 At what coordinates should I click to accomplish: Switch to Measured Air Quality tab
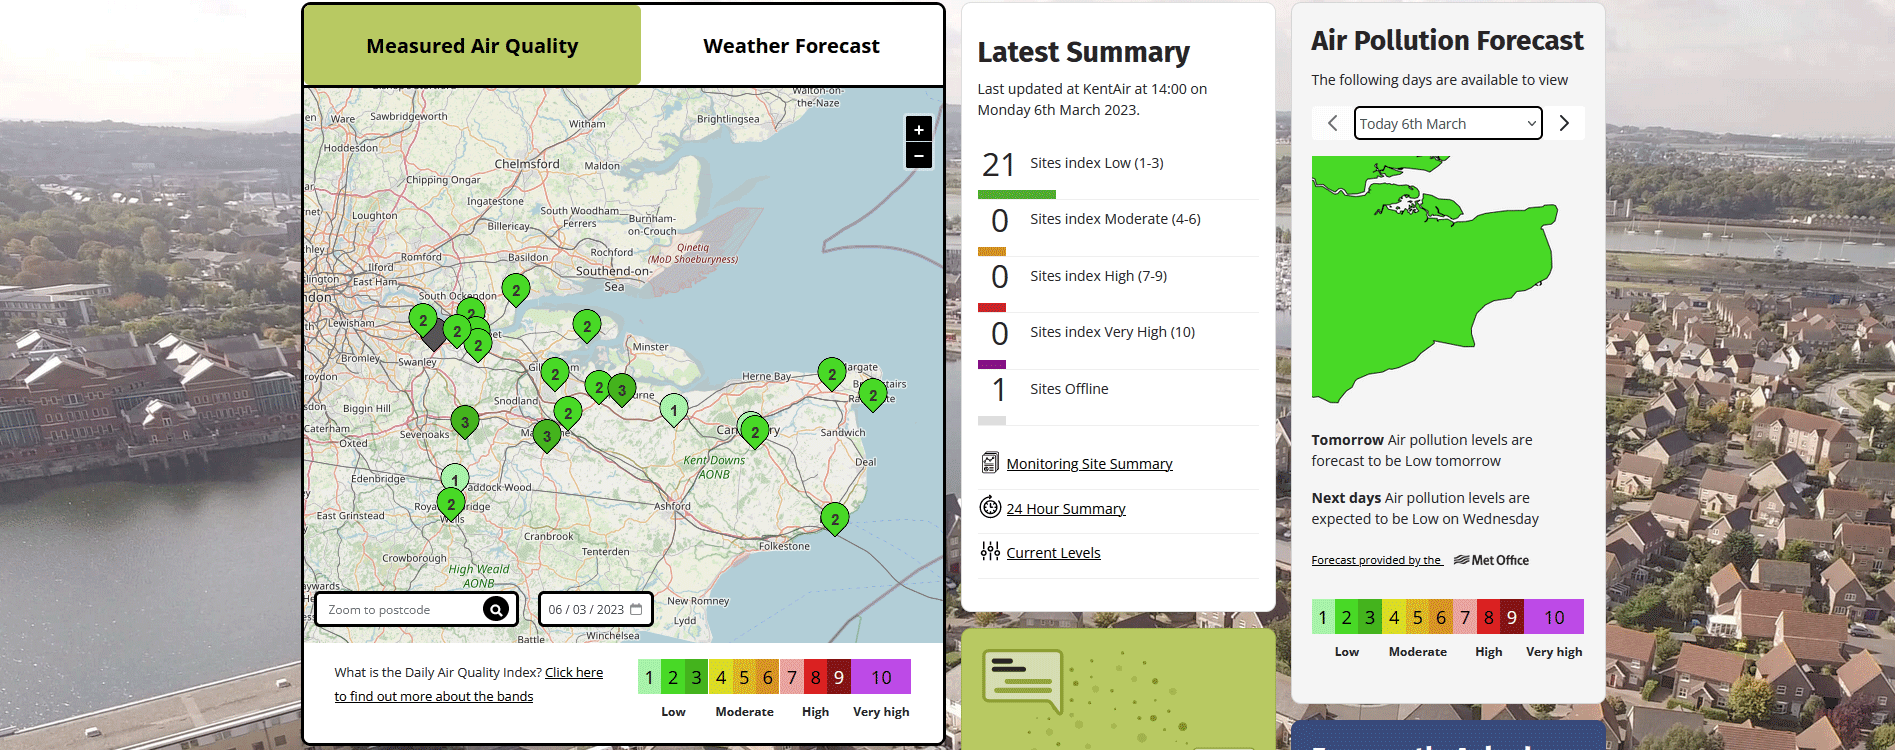(x=472, y=46)
